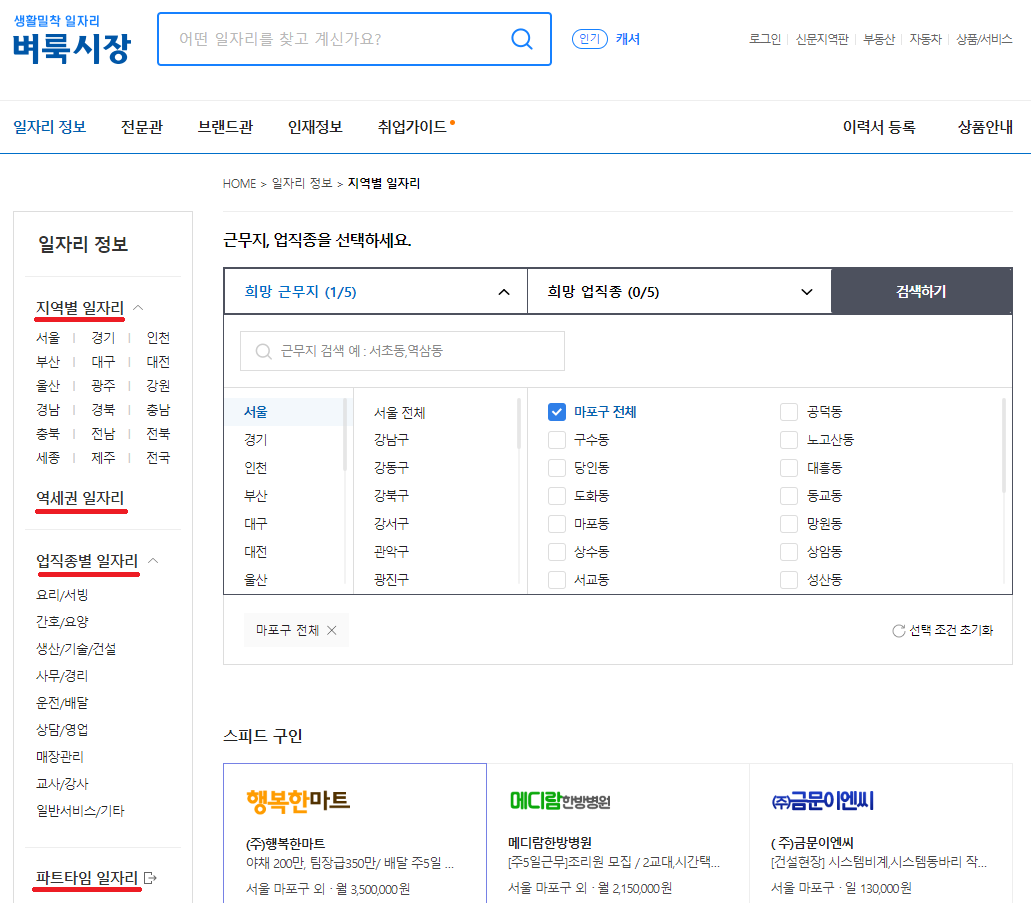The image size is (1031, 903).
Task: Enable the 상암동 checkbox
Action: coord(789,551)
